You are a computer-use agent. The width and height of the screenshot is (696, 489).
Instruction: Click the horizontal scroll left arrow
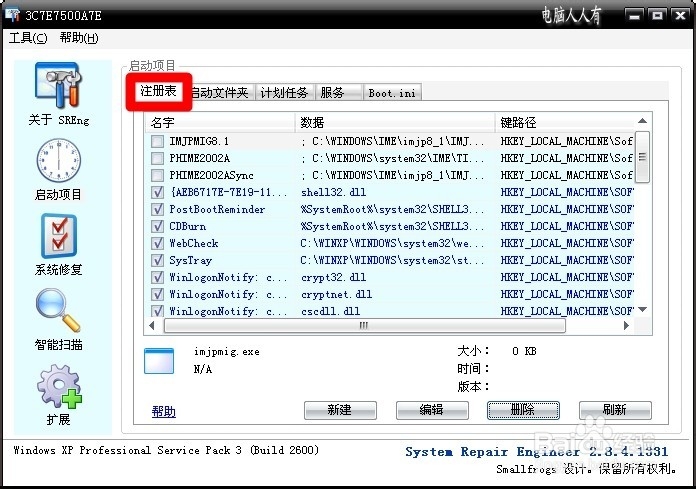pos(152,326)
